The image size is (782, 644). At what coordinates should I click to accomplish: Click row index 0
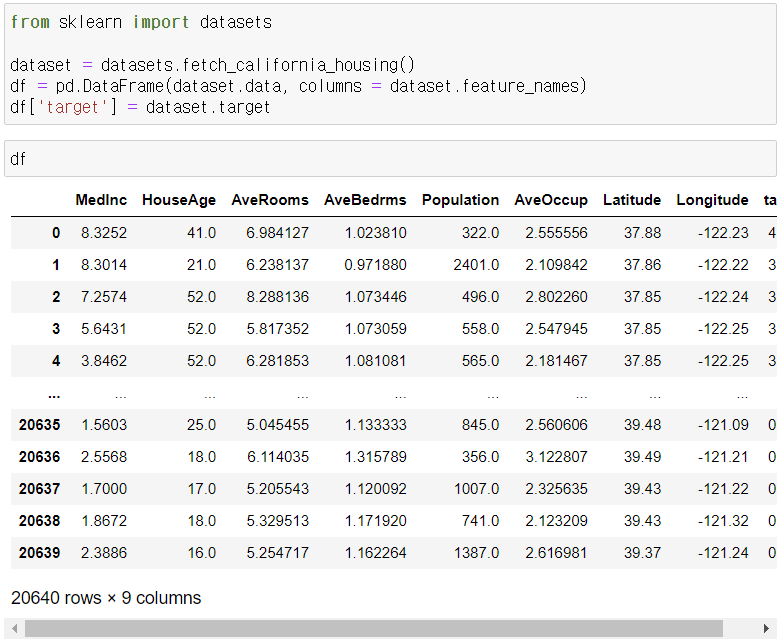[56, 233]
